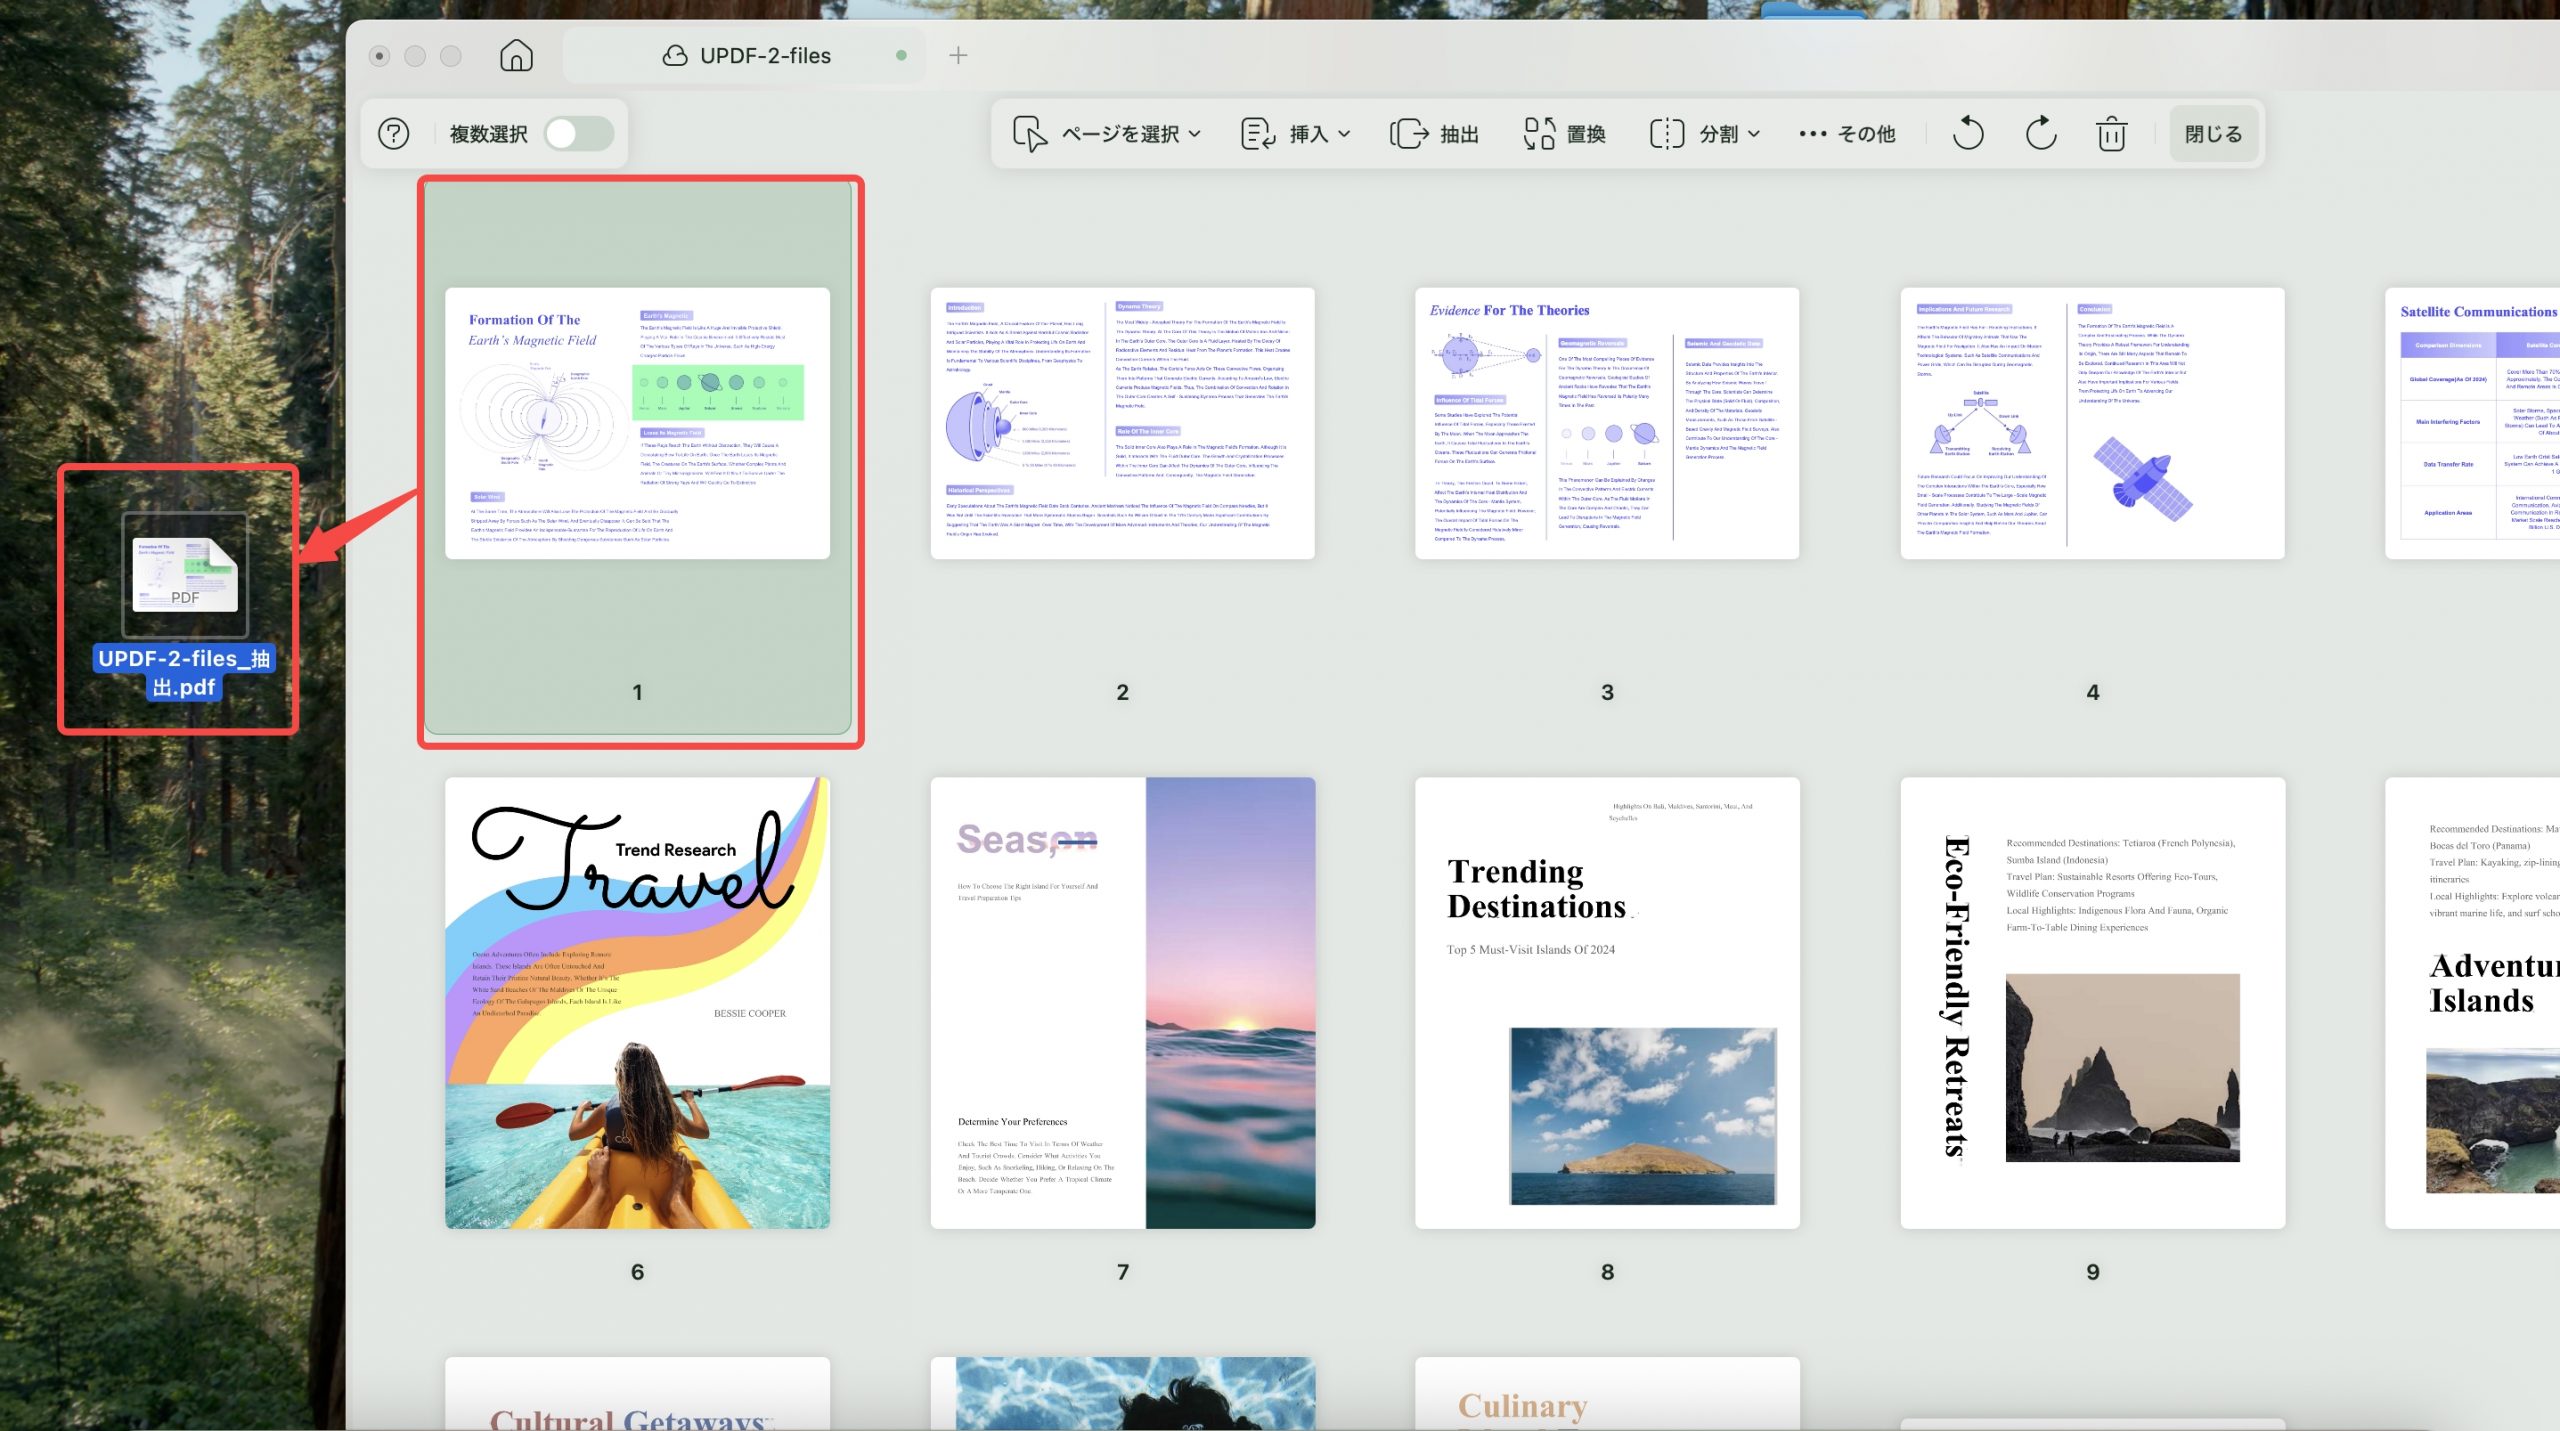Image resolution: width=2560 pixels, height=1431 pixels.
Task: Select the Evidence For The Theories page
Action: point(1607,423)
